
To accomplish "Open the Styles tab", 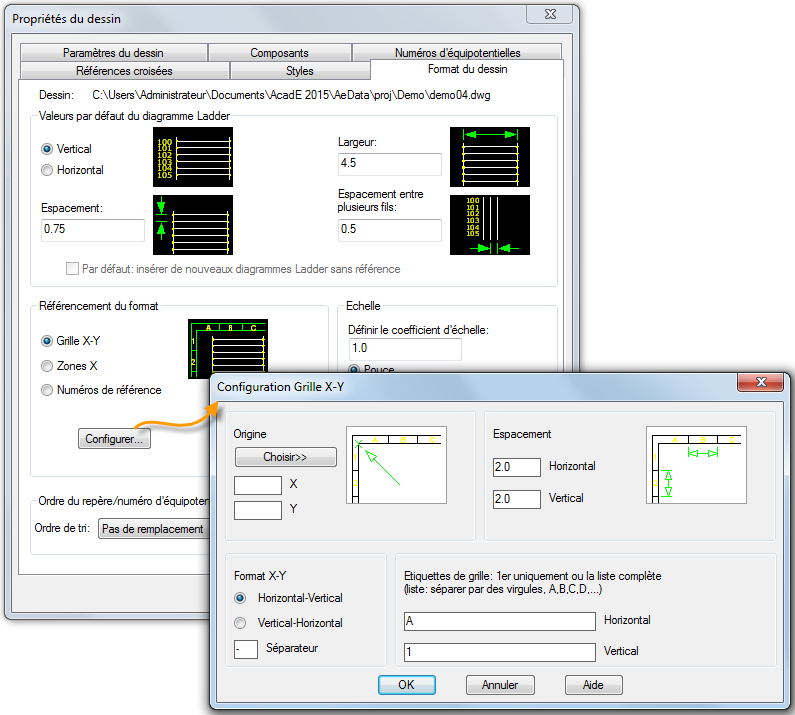I will click(300, 71).
